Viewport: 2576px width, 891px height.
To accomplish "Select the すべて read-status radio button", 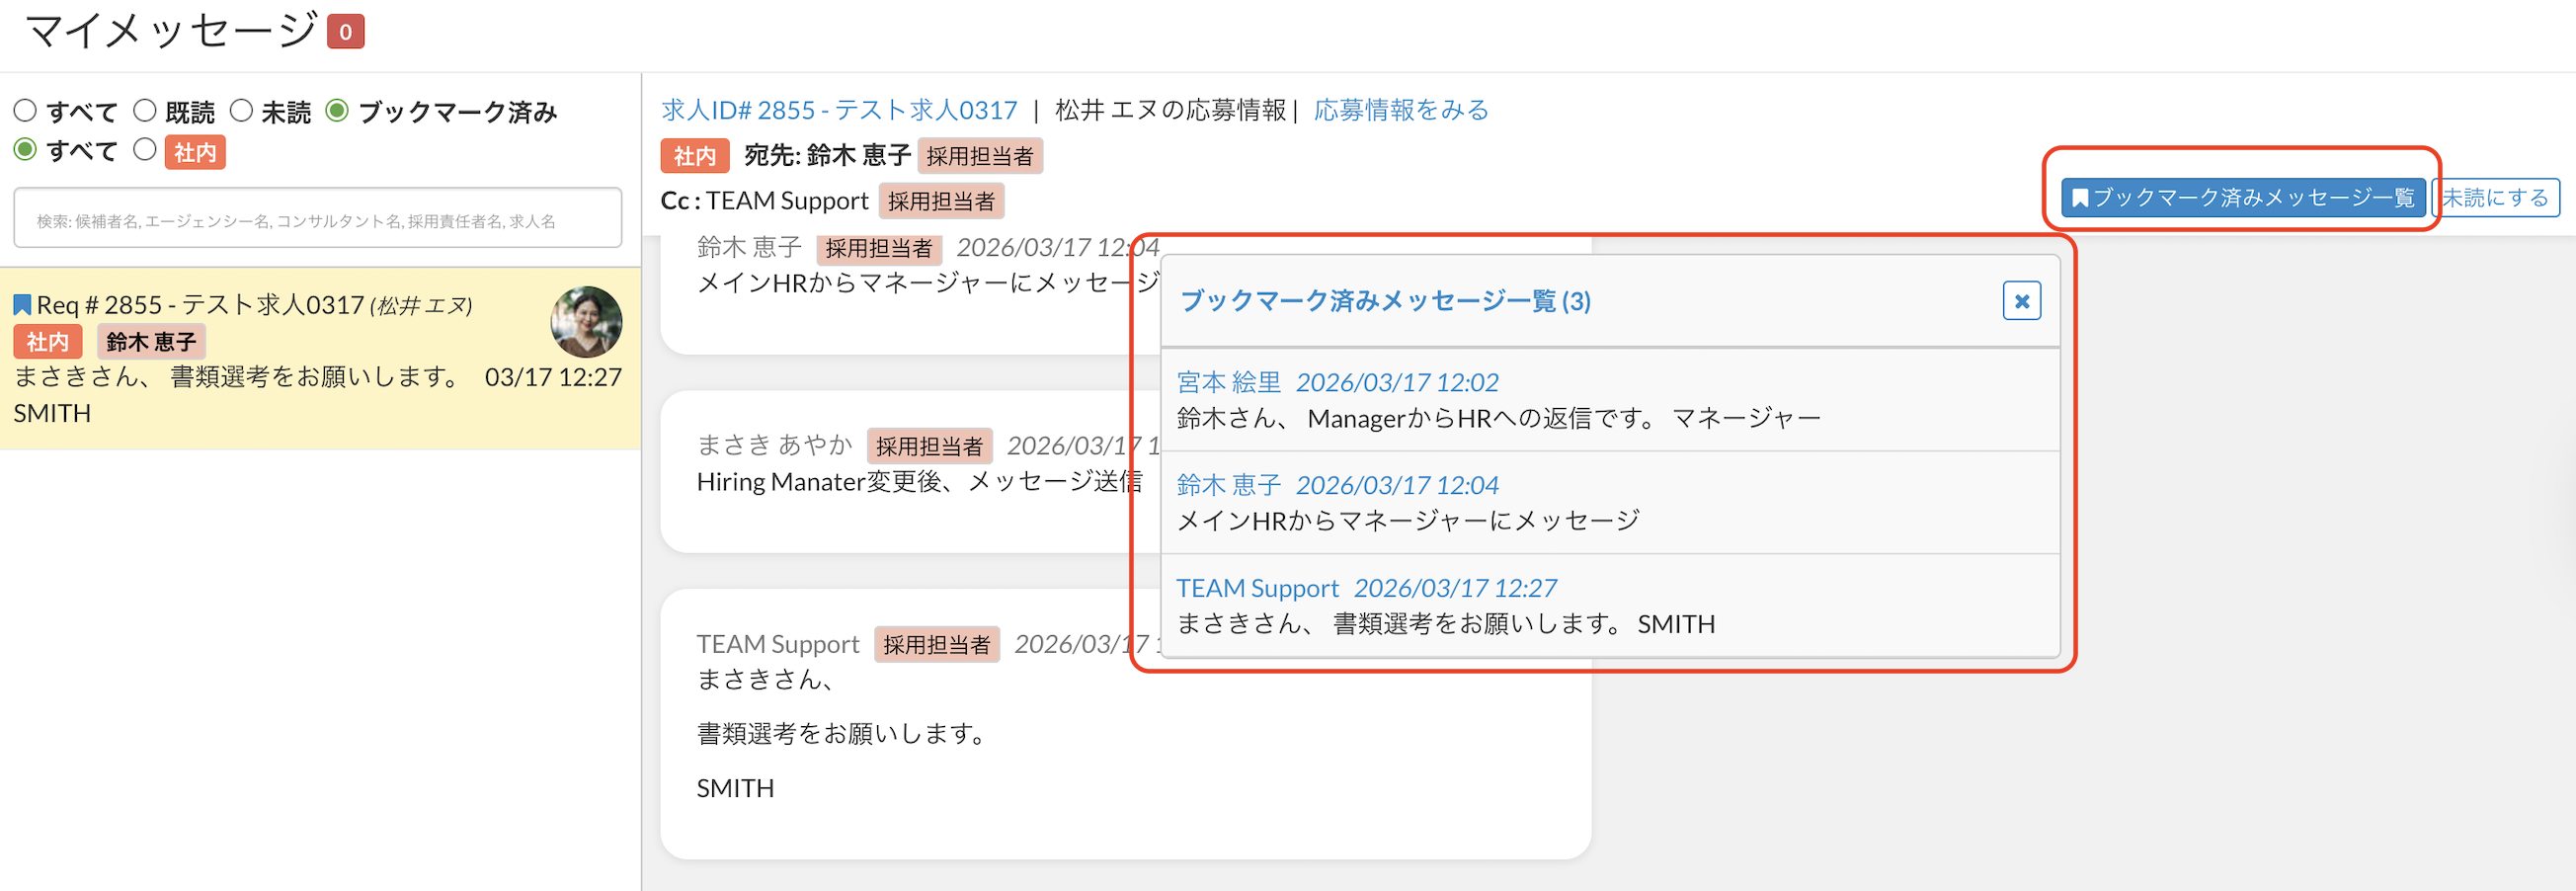I will 26,111.
